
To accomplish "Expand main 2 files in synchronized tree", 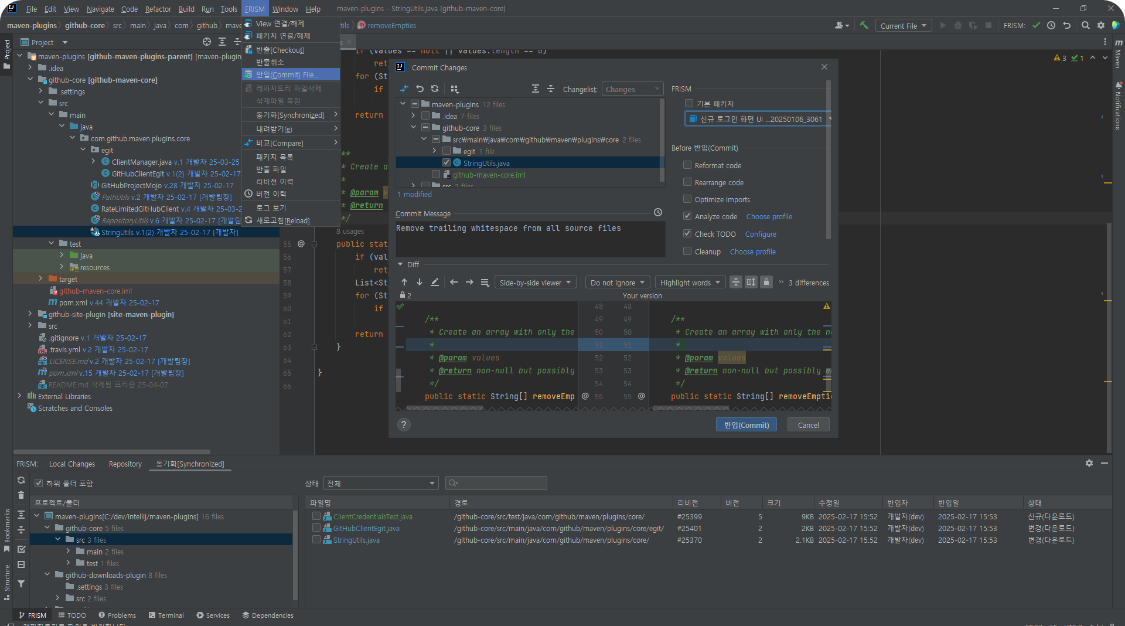I will [69, 551].
